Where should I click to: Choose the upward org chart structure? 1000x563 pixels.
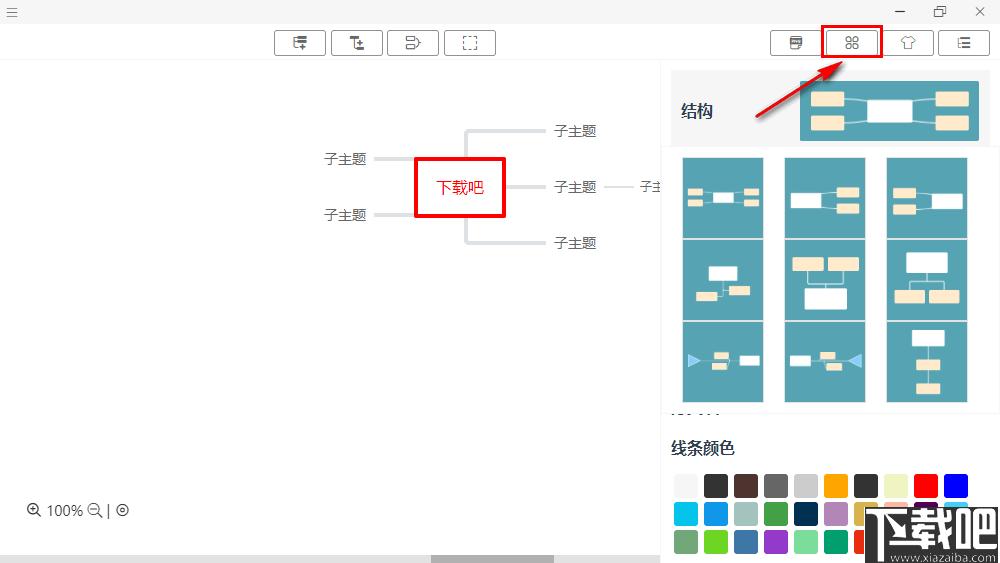tap(825, 280)
